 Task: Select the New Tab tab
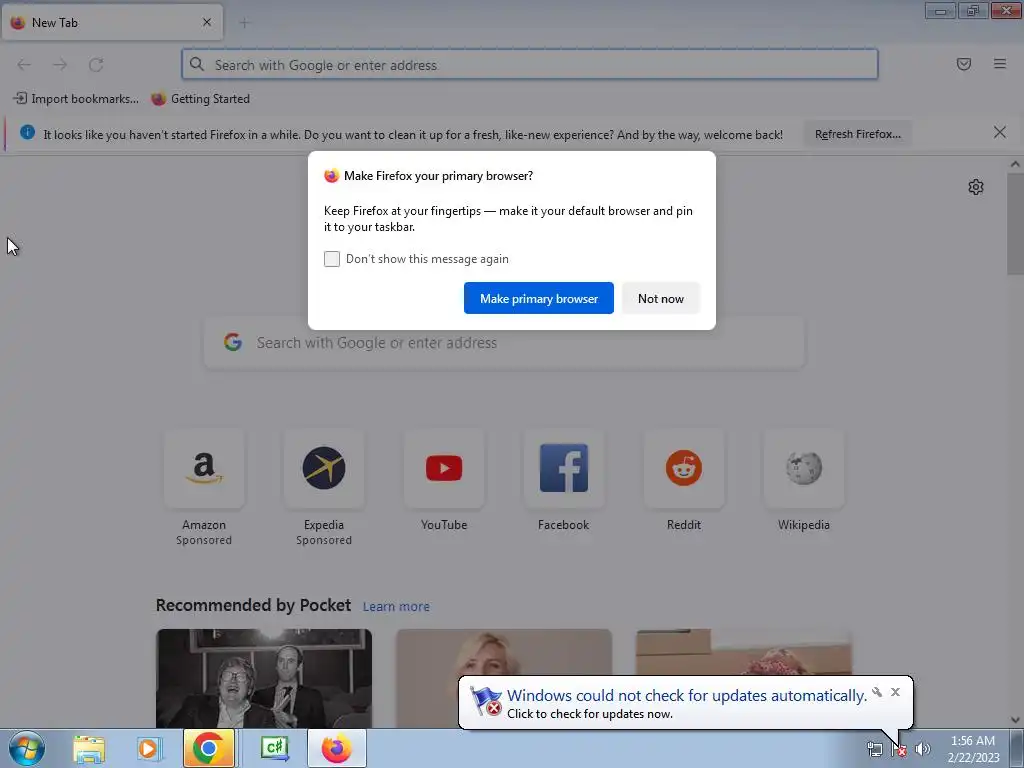click(112, 22)
